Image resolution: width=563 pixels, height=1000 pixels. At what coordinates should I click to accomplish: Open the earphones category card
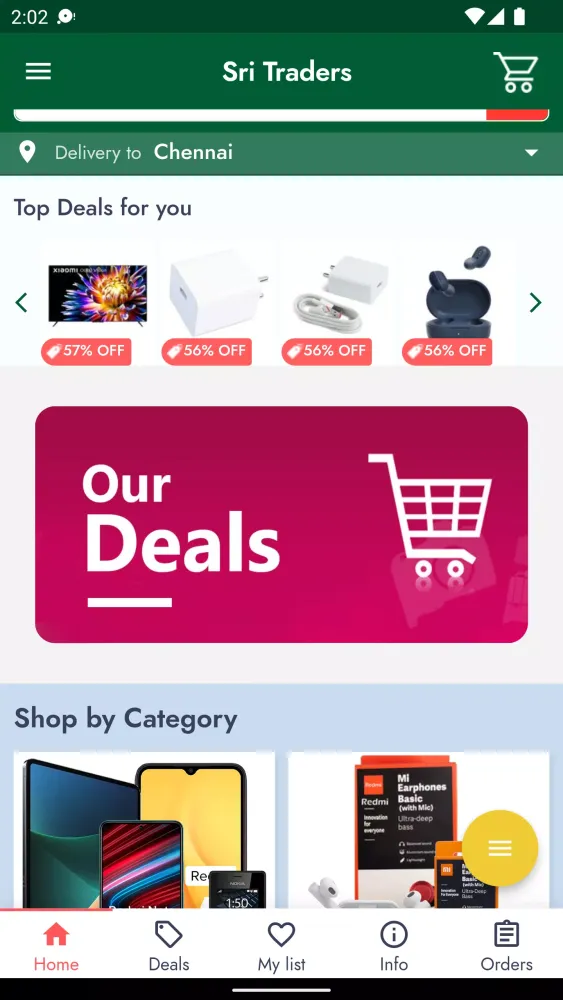coord(419,830)
